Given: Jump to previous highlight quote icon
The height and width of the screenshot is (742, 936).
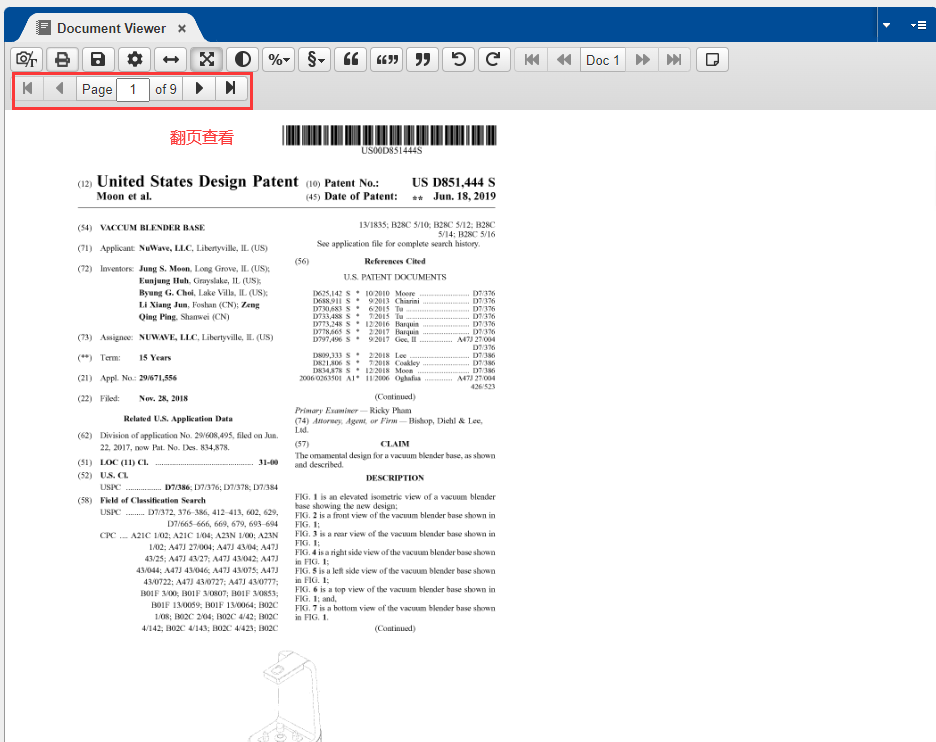Looking at the screenshot, I should click(x=350, y=60).
